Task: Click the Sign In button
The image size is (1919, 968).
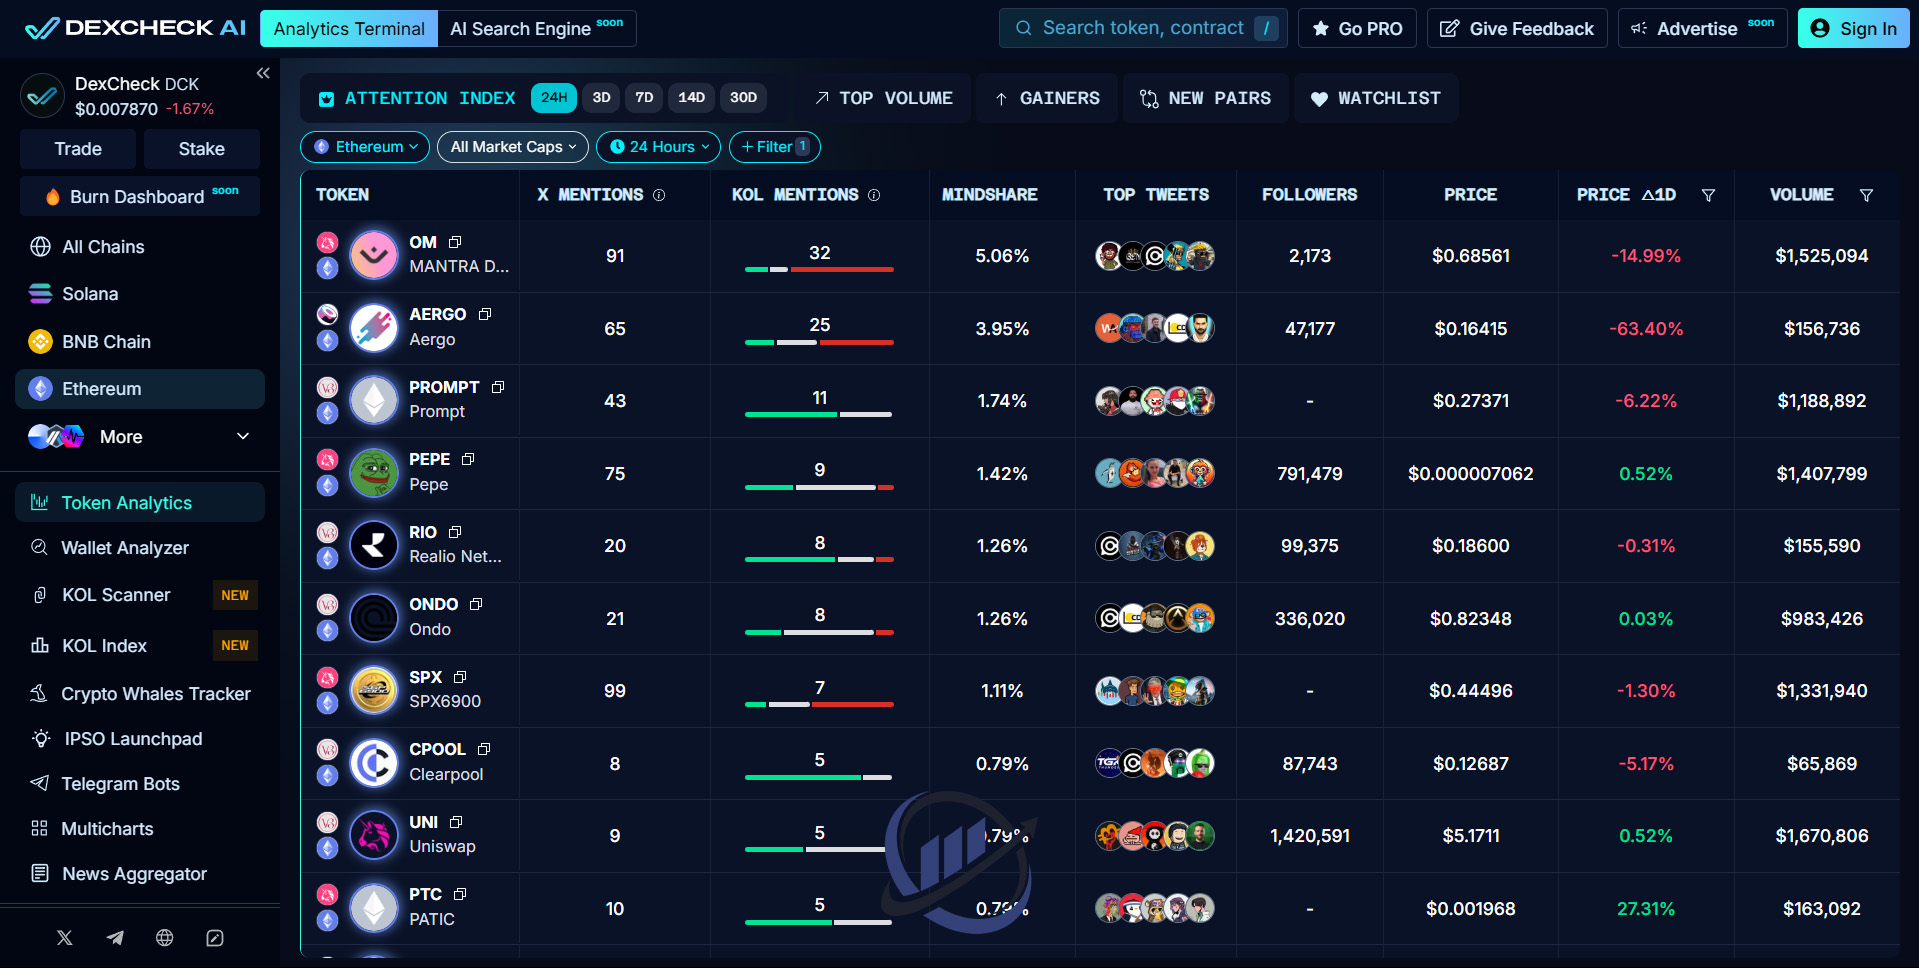Action: [x=1854, y=28]
